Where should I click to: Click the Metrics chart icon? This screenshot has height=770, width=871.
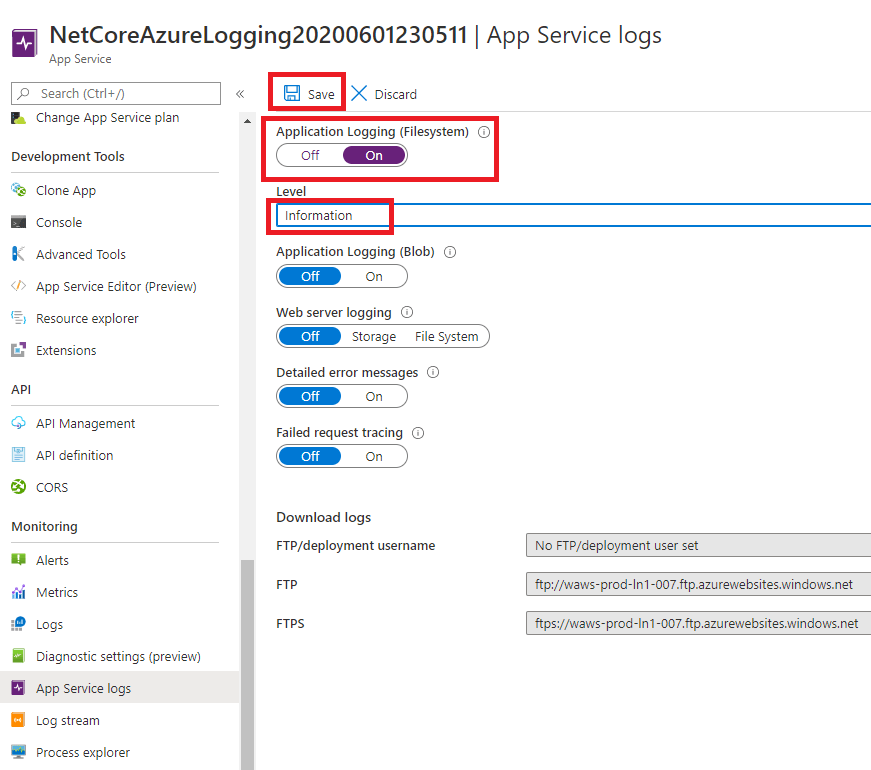(x=19, y=592)
